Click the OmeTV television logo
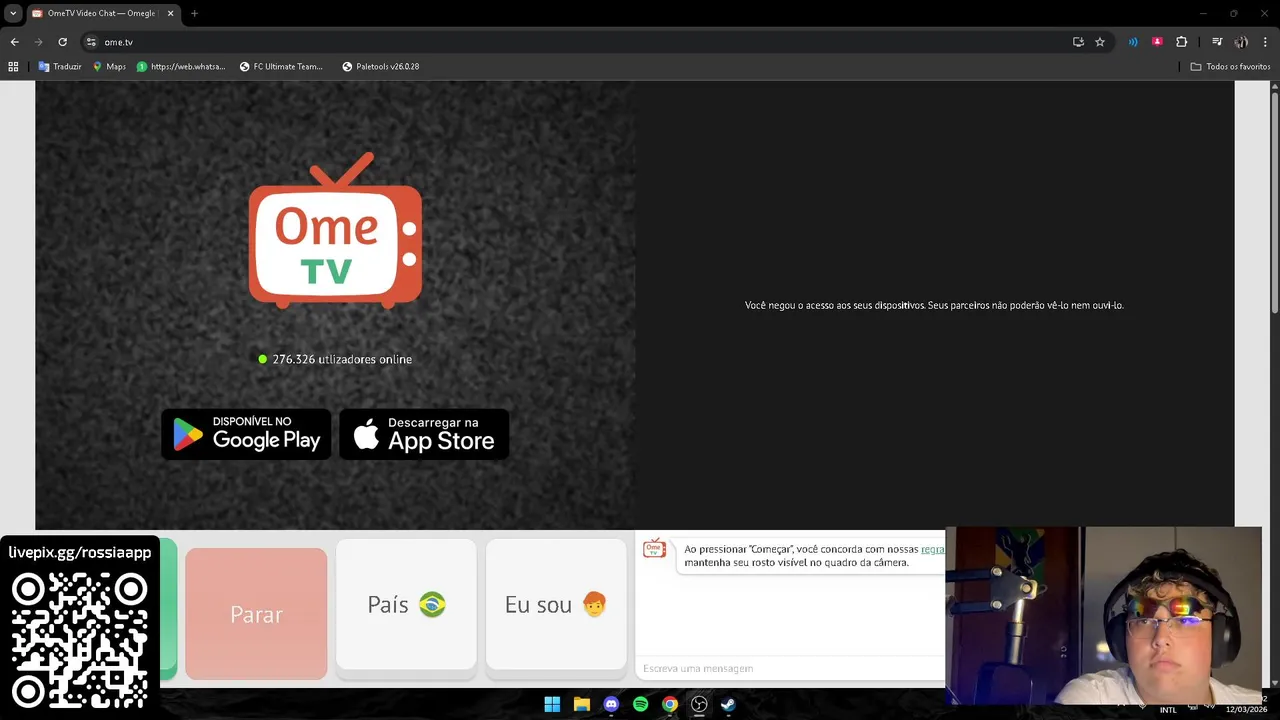The image size is (1280, 720). point(335,230)
